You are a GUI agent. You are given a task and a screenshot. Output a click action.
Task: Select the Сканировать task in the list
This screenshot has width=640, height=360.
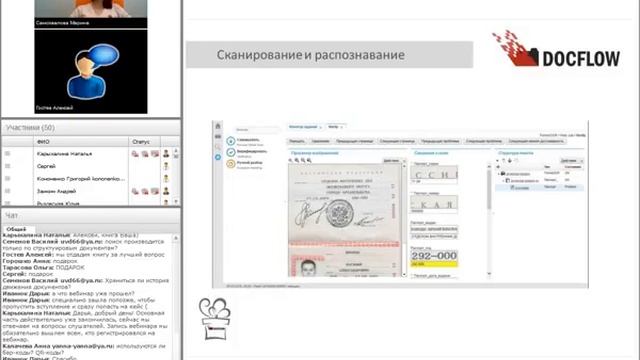(x=248, y=140)
